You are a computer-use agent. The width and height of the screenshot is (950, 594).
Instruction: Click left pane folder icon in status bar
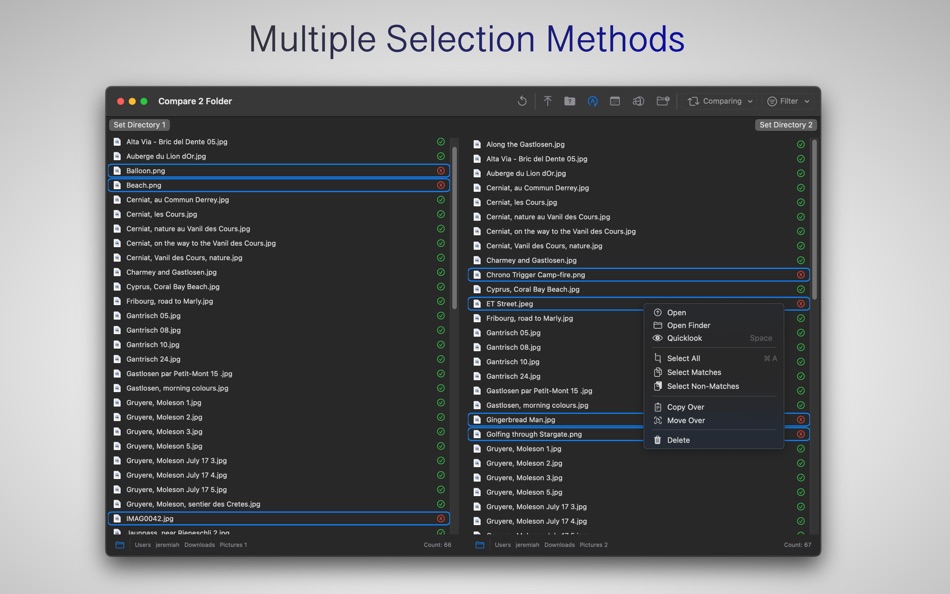(120, 545)
